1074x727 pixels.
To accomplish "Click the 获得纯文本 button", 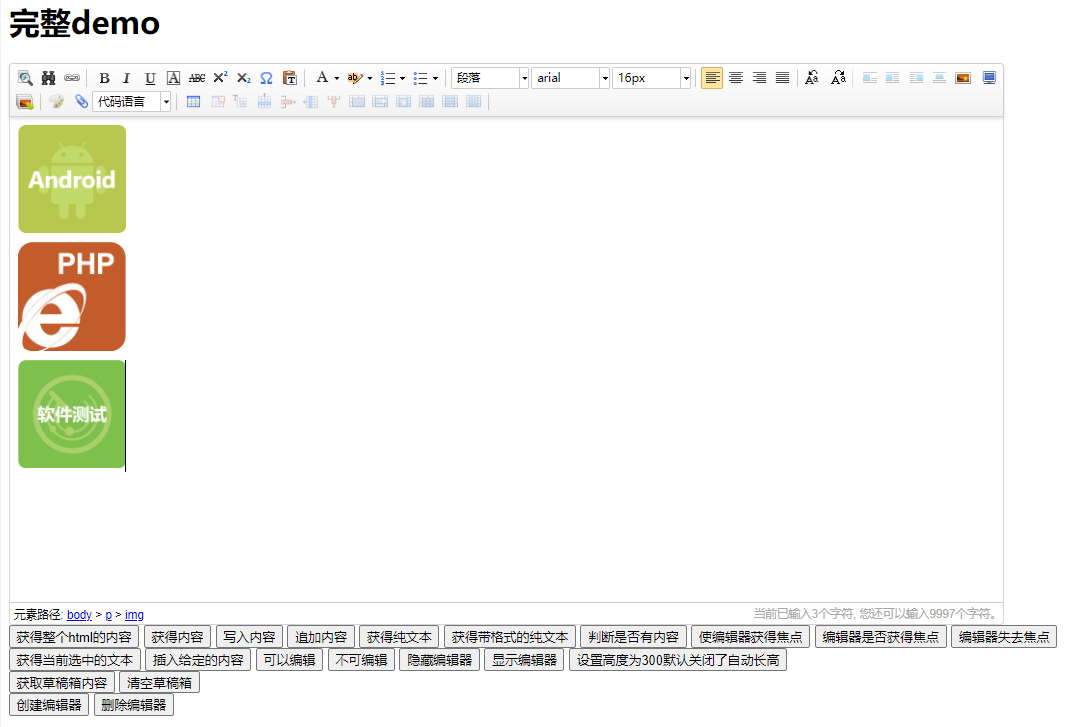I will (x=399, y=637).
